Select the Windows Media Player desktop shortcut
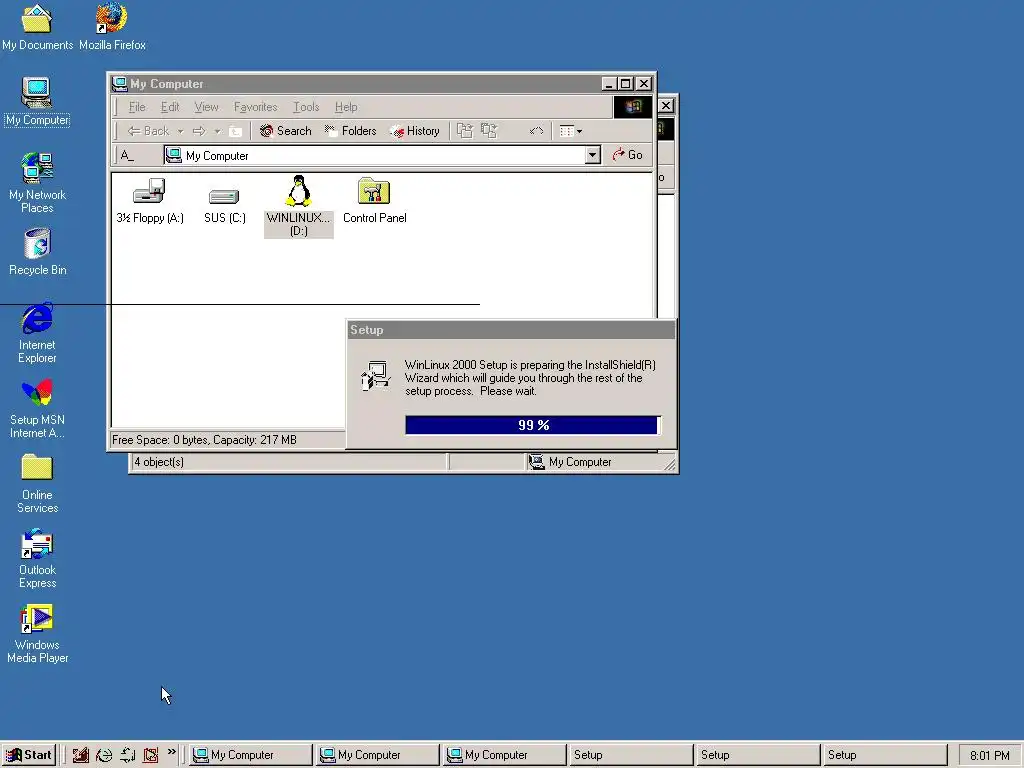Screen dimensions: 1024x768 point(37,618)
